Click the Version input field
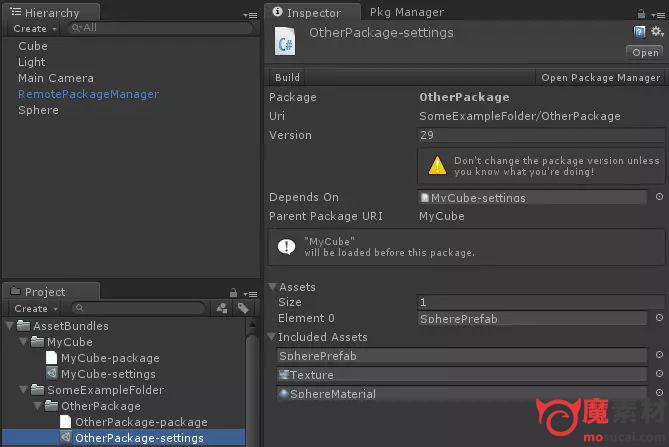Image resolution: width=669 pixels, height=447 pixels. [x=541, y=135]
